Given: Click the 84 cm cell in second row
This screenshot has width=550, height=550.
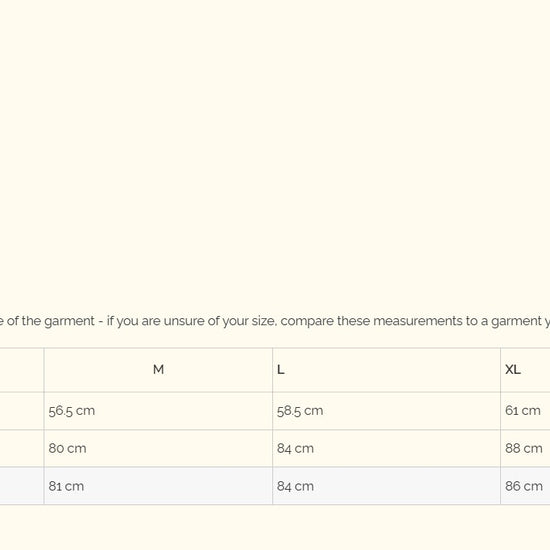Looking at the screenshot, I should click(x=387, y=448).
